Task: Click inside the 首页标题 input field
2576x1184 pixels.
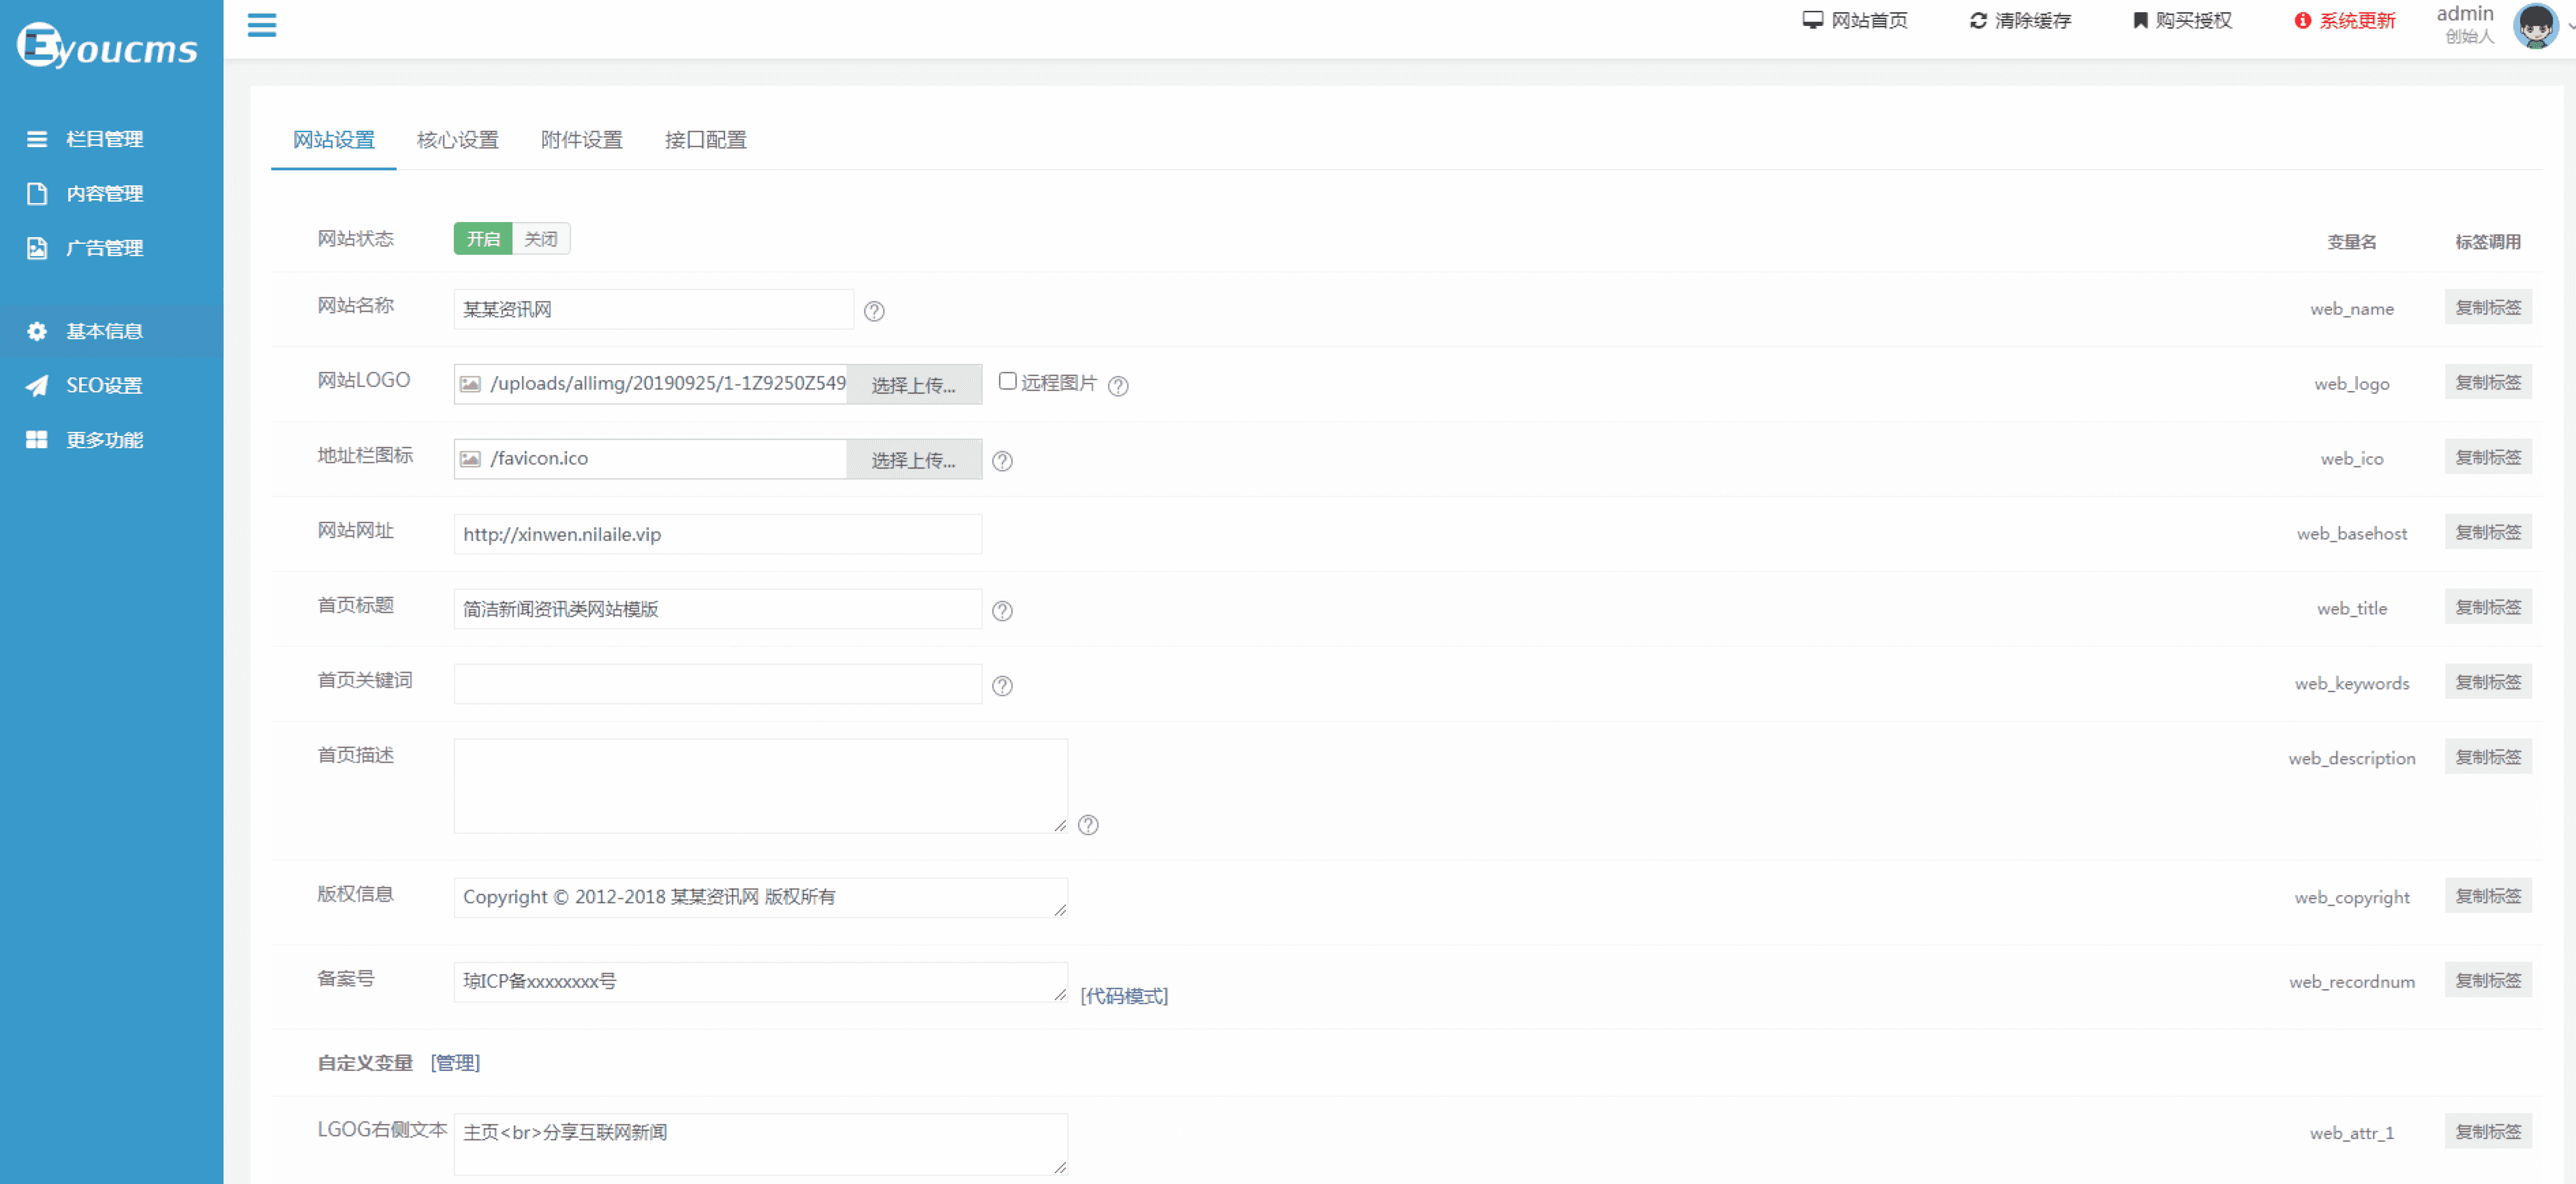Action: pos(716,608)
